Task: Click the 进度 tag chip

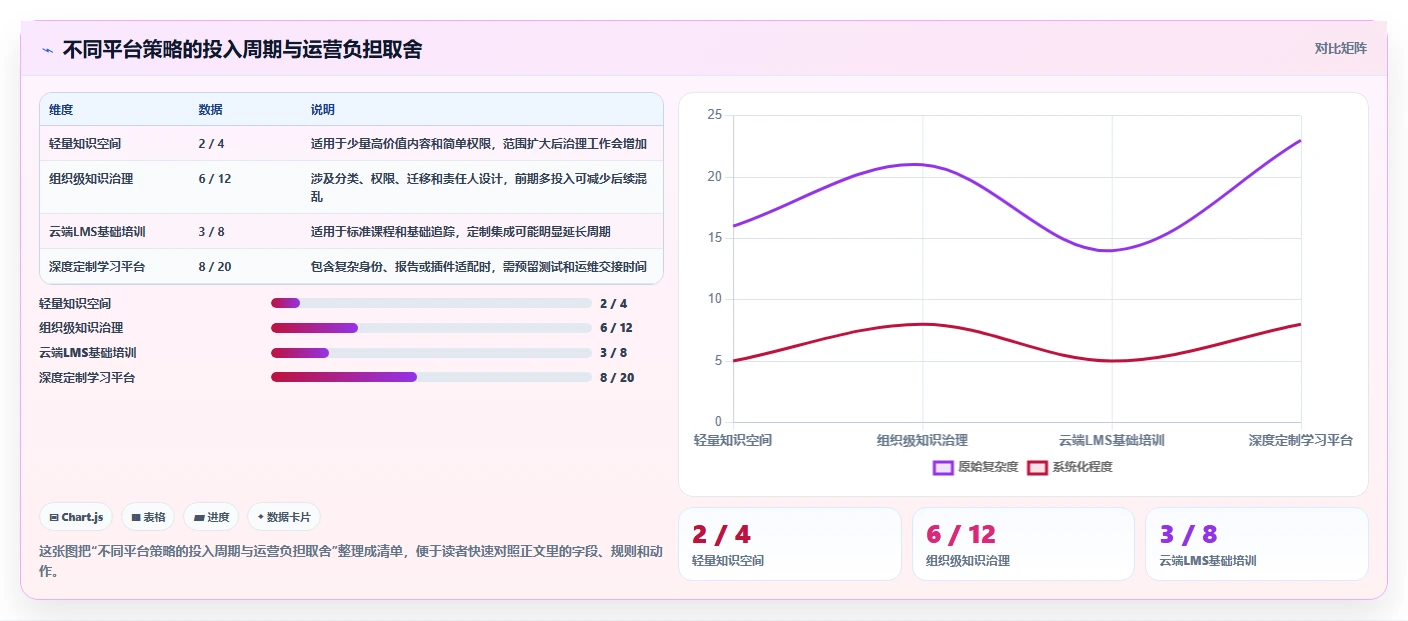Action: tap(211, 517)
